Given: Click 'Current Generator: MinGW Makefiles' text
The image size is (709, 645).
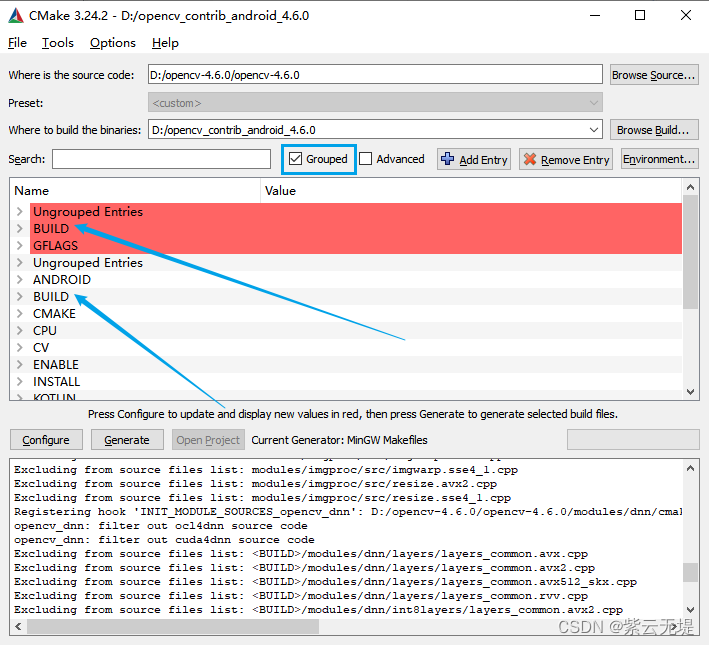Looking at the screenshot, I should coord(339,440).
